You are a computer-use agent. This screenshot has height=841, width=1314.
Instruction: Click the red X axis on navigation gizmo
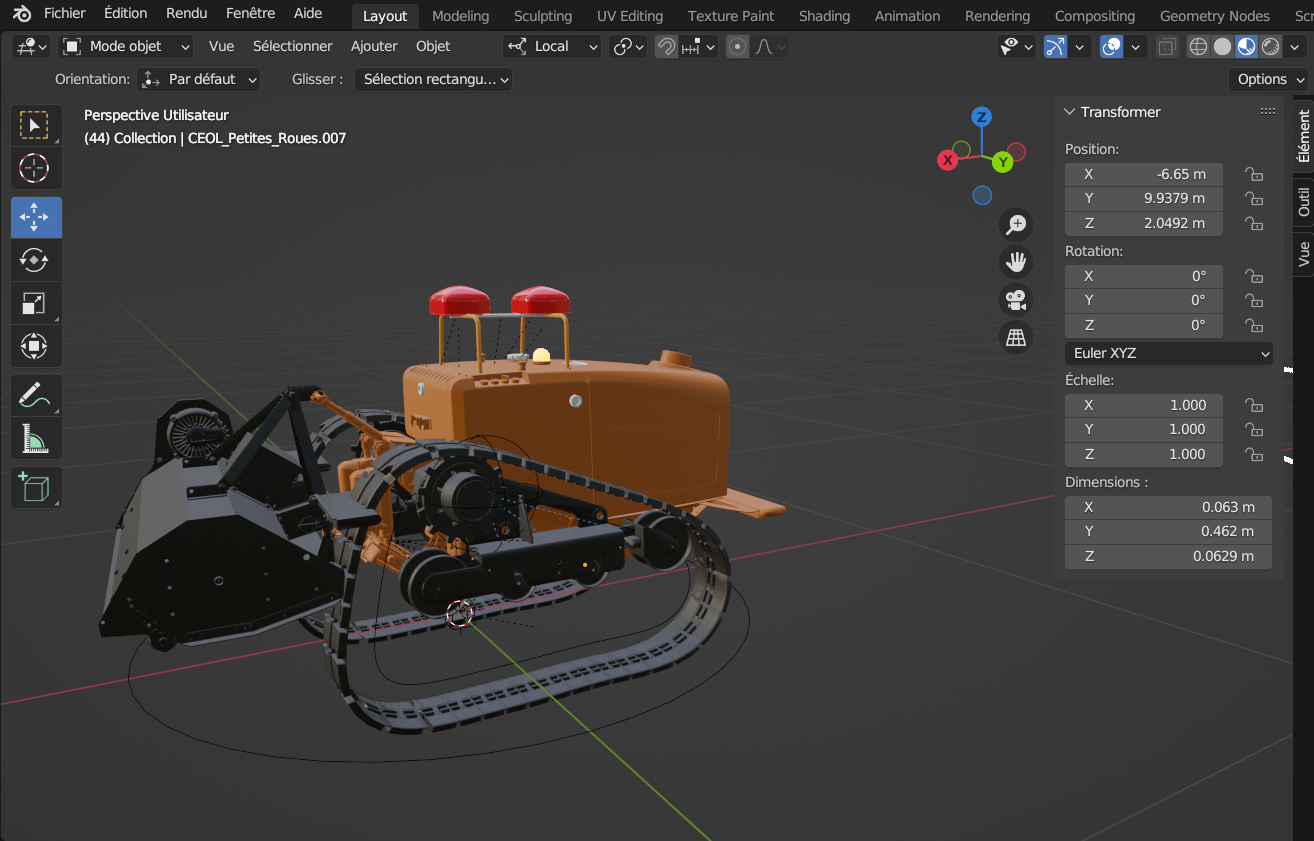click(x=948, y=160)
